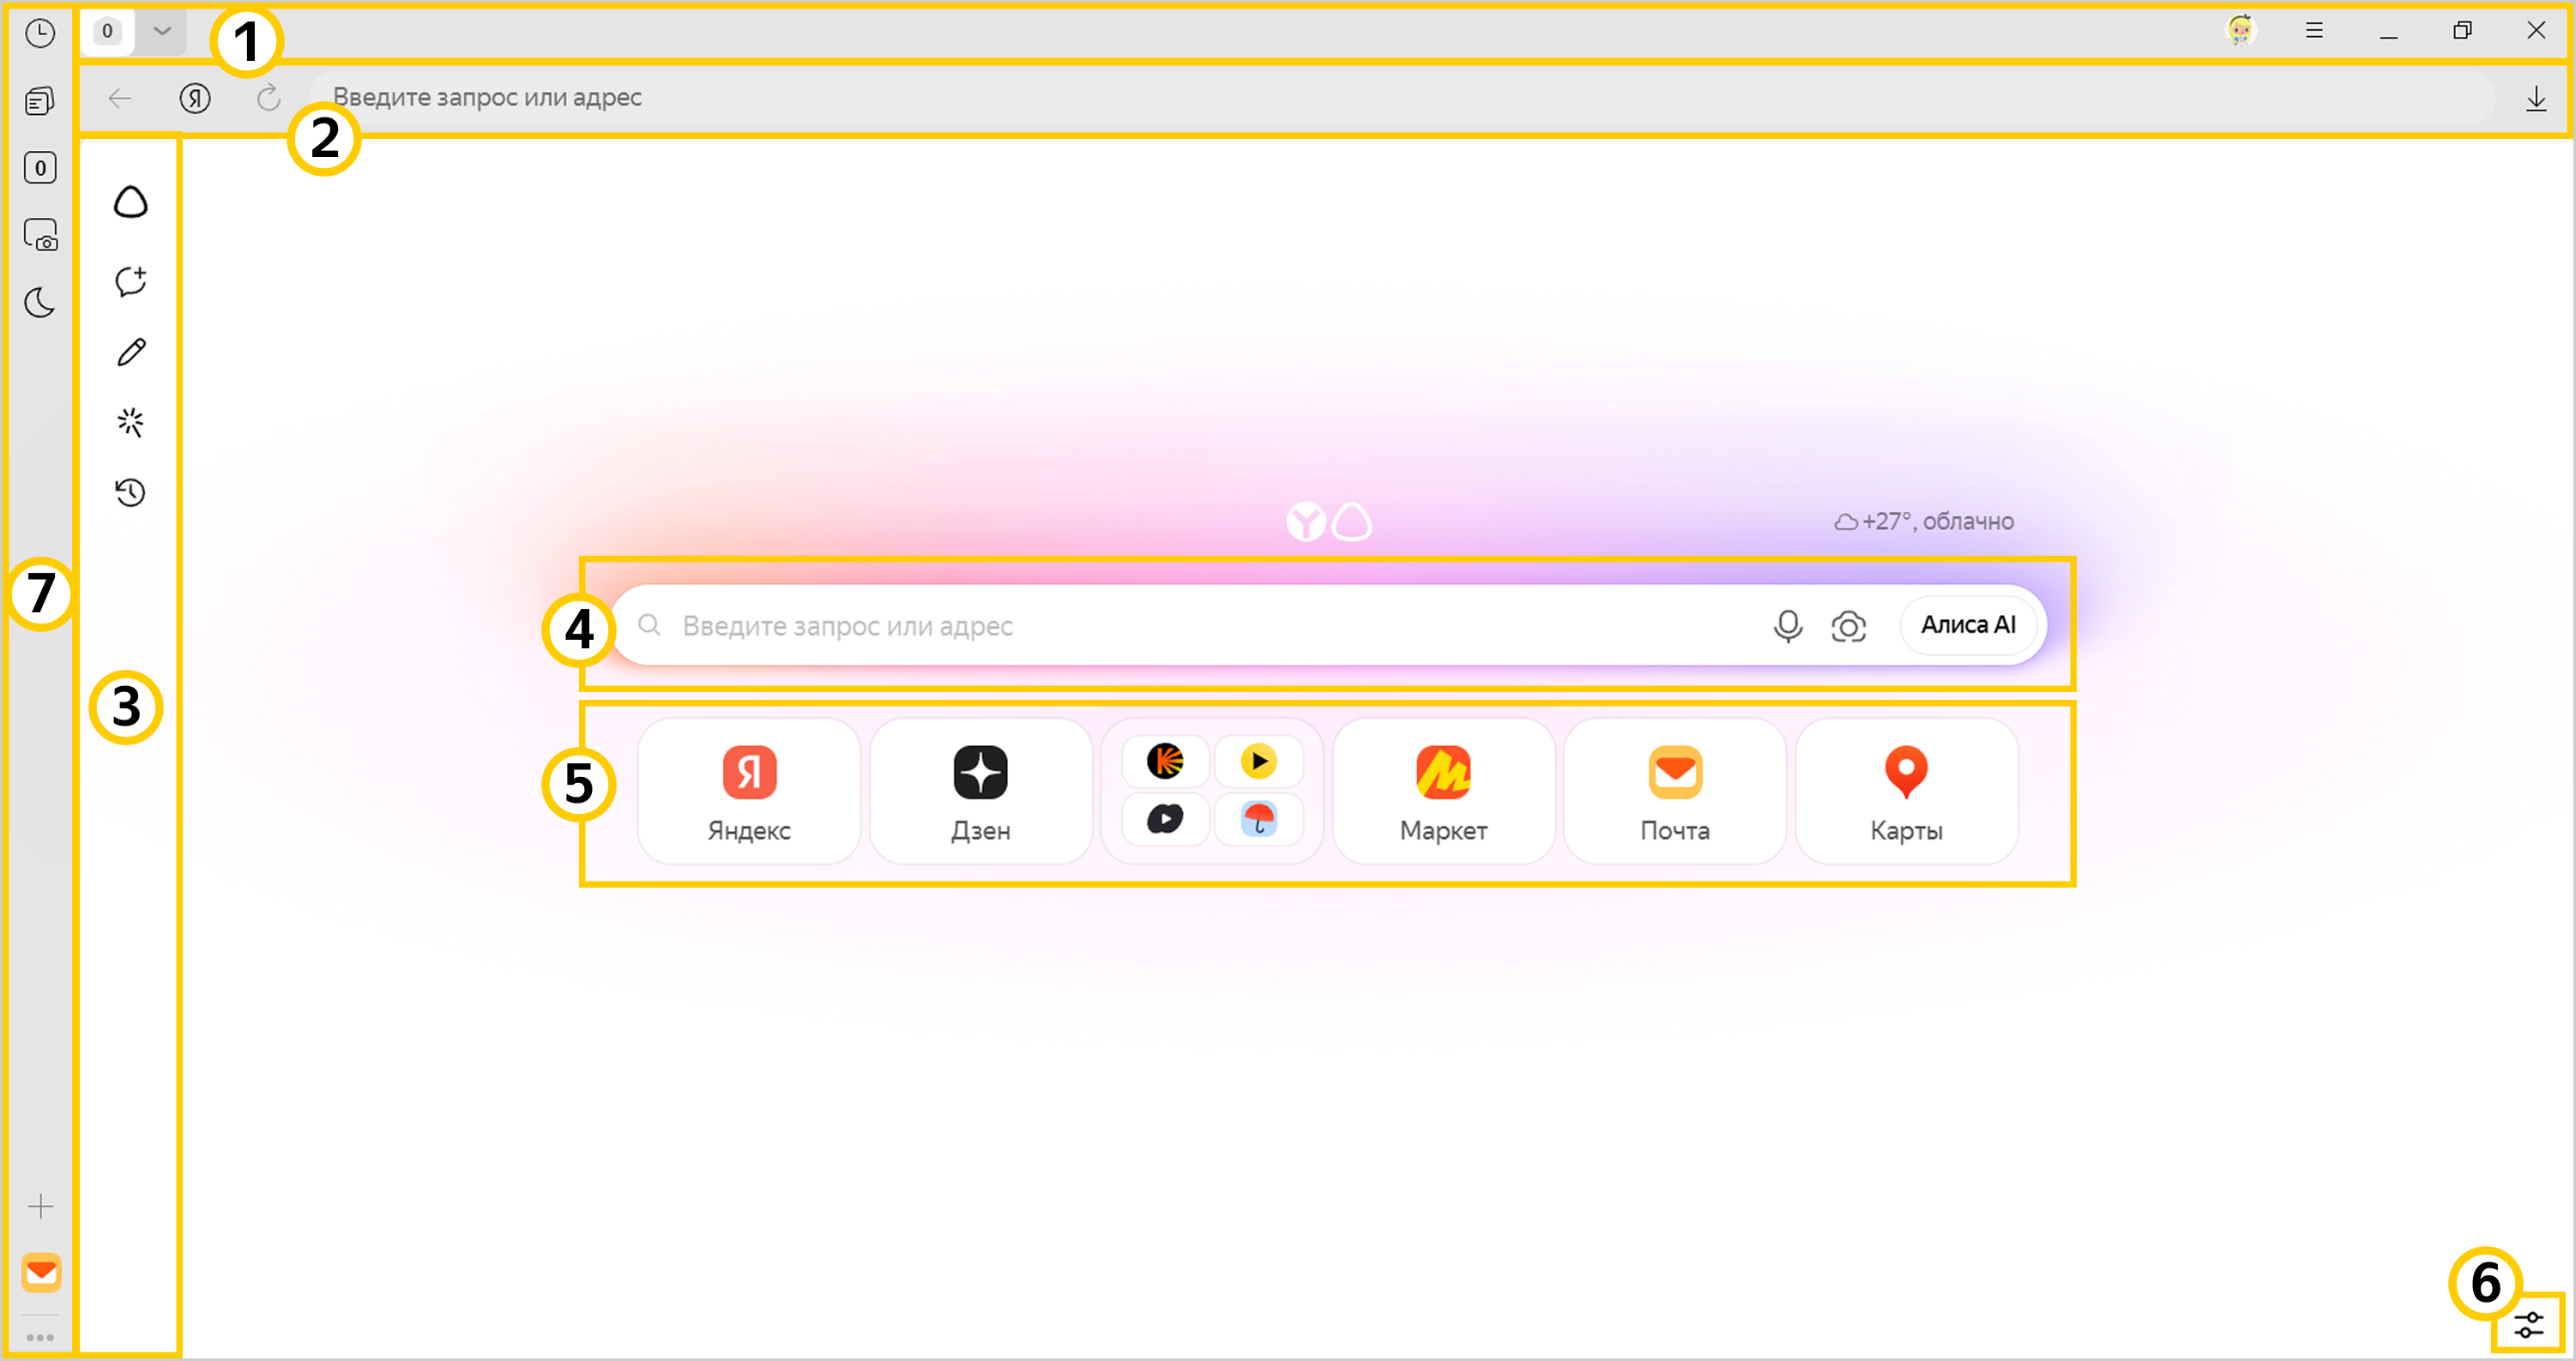Open the Почта tile
This screenshot has width=2576, height=1361.
coord(1675,791)
